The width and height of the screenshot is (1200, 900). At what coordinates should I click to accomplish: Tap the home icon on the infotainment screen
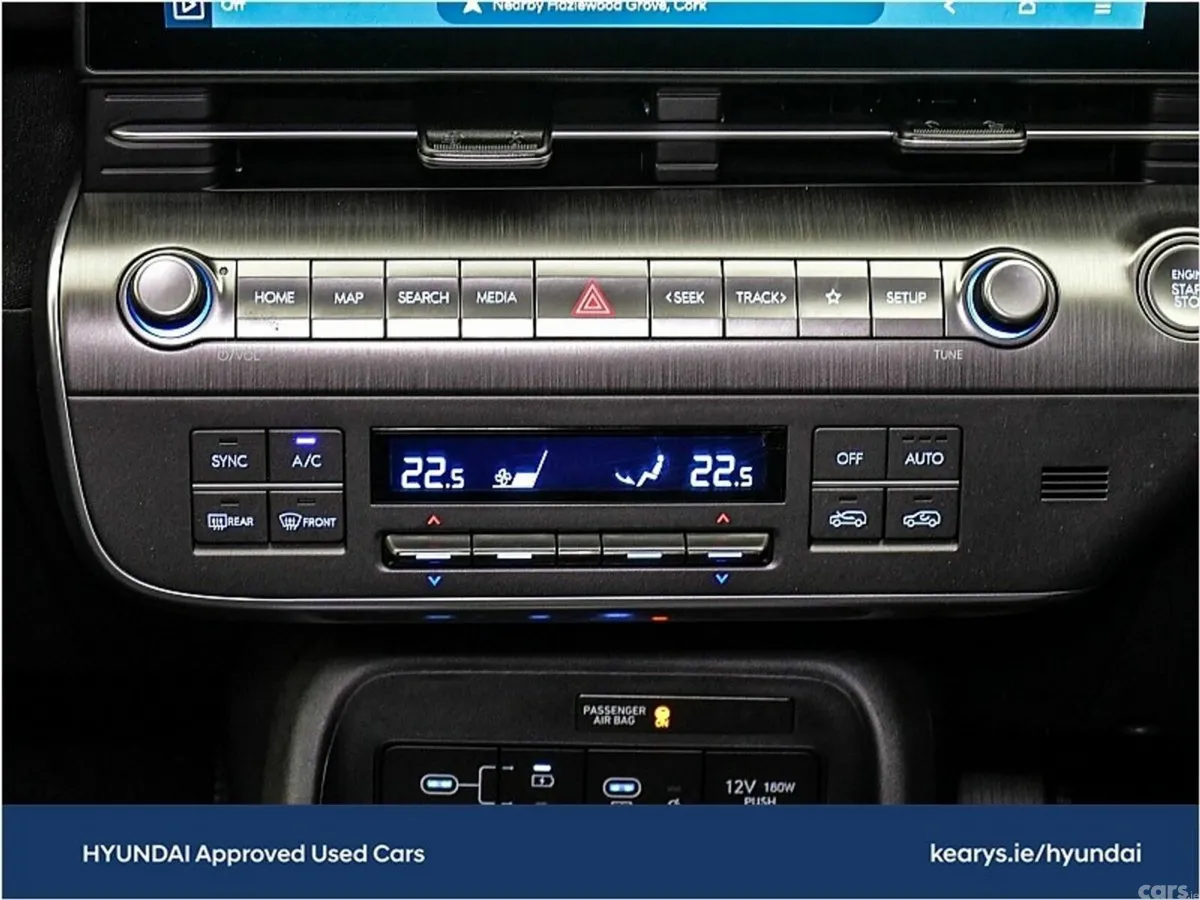1027,8
